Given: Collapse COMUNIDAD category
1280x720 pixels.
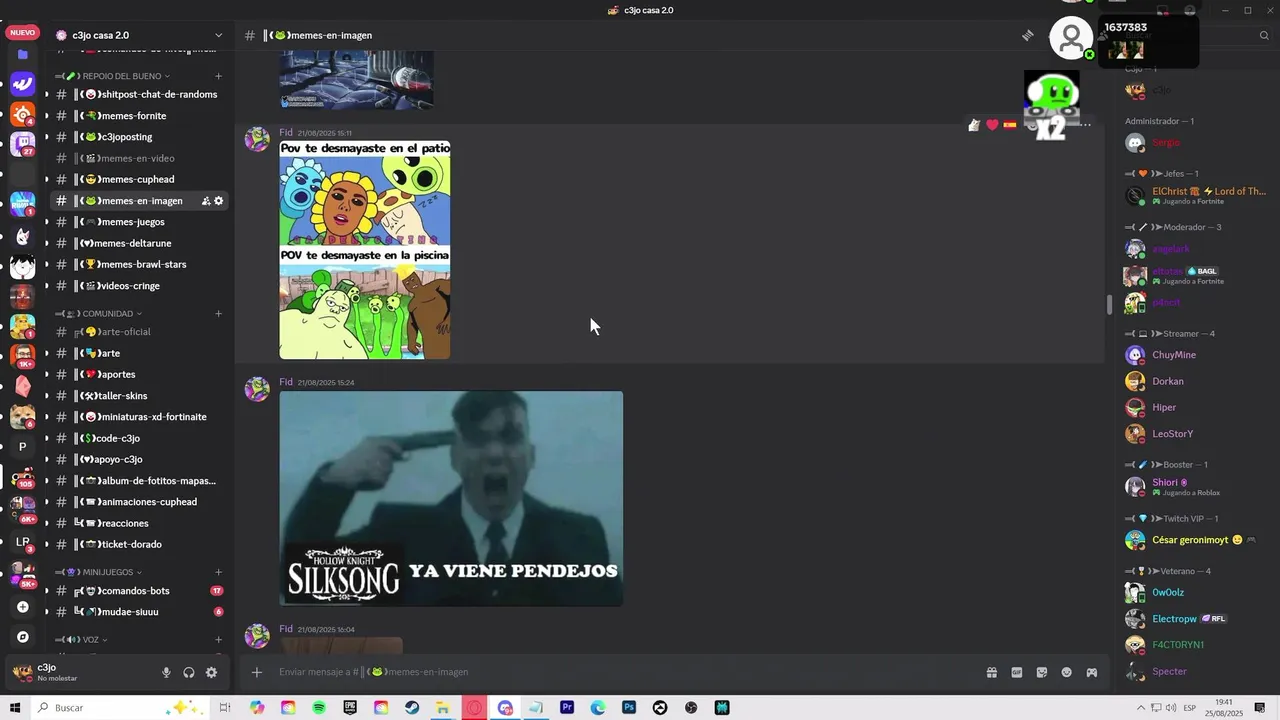Looking at the screenshot, I should point(108,314).
